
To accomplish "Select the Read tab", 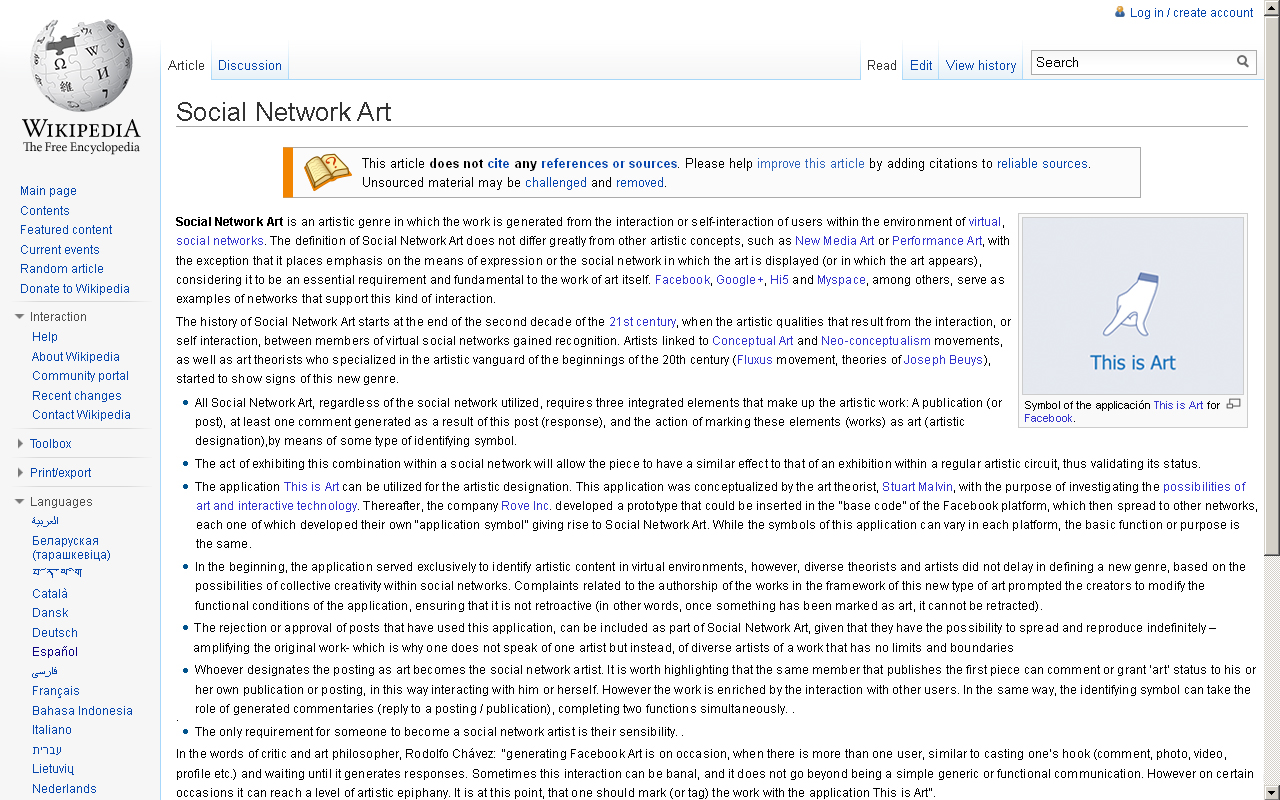I will tap(881, 64).
